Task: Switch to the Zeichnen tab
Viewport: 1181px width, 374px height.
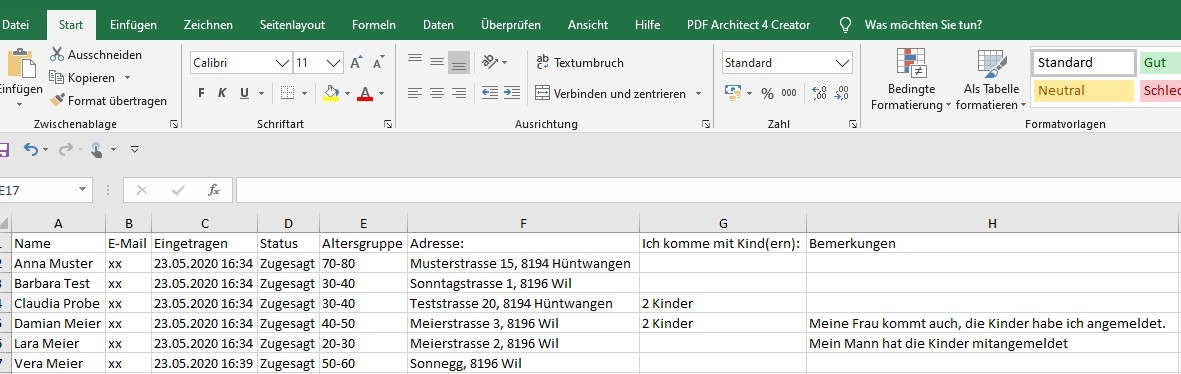Action: pyautogui.click(x=207, y=25)
